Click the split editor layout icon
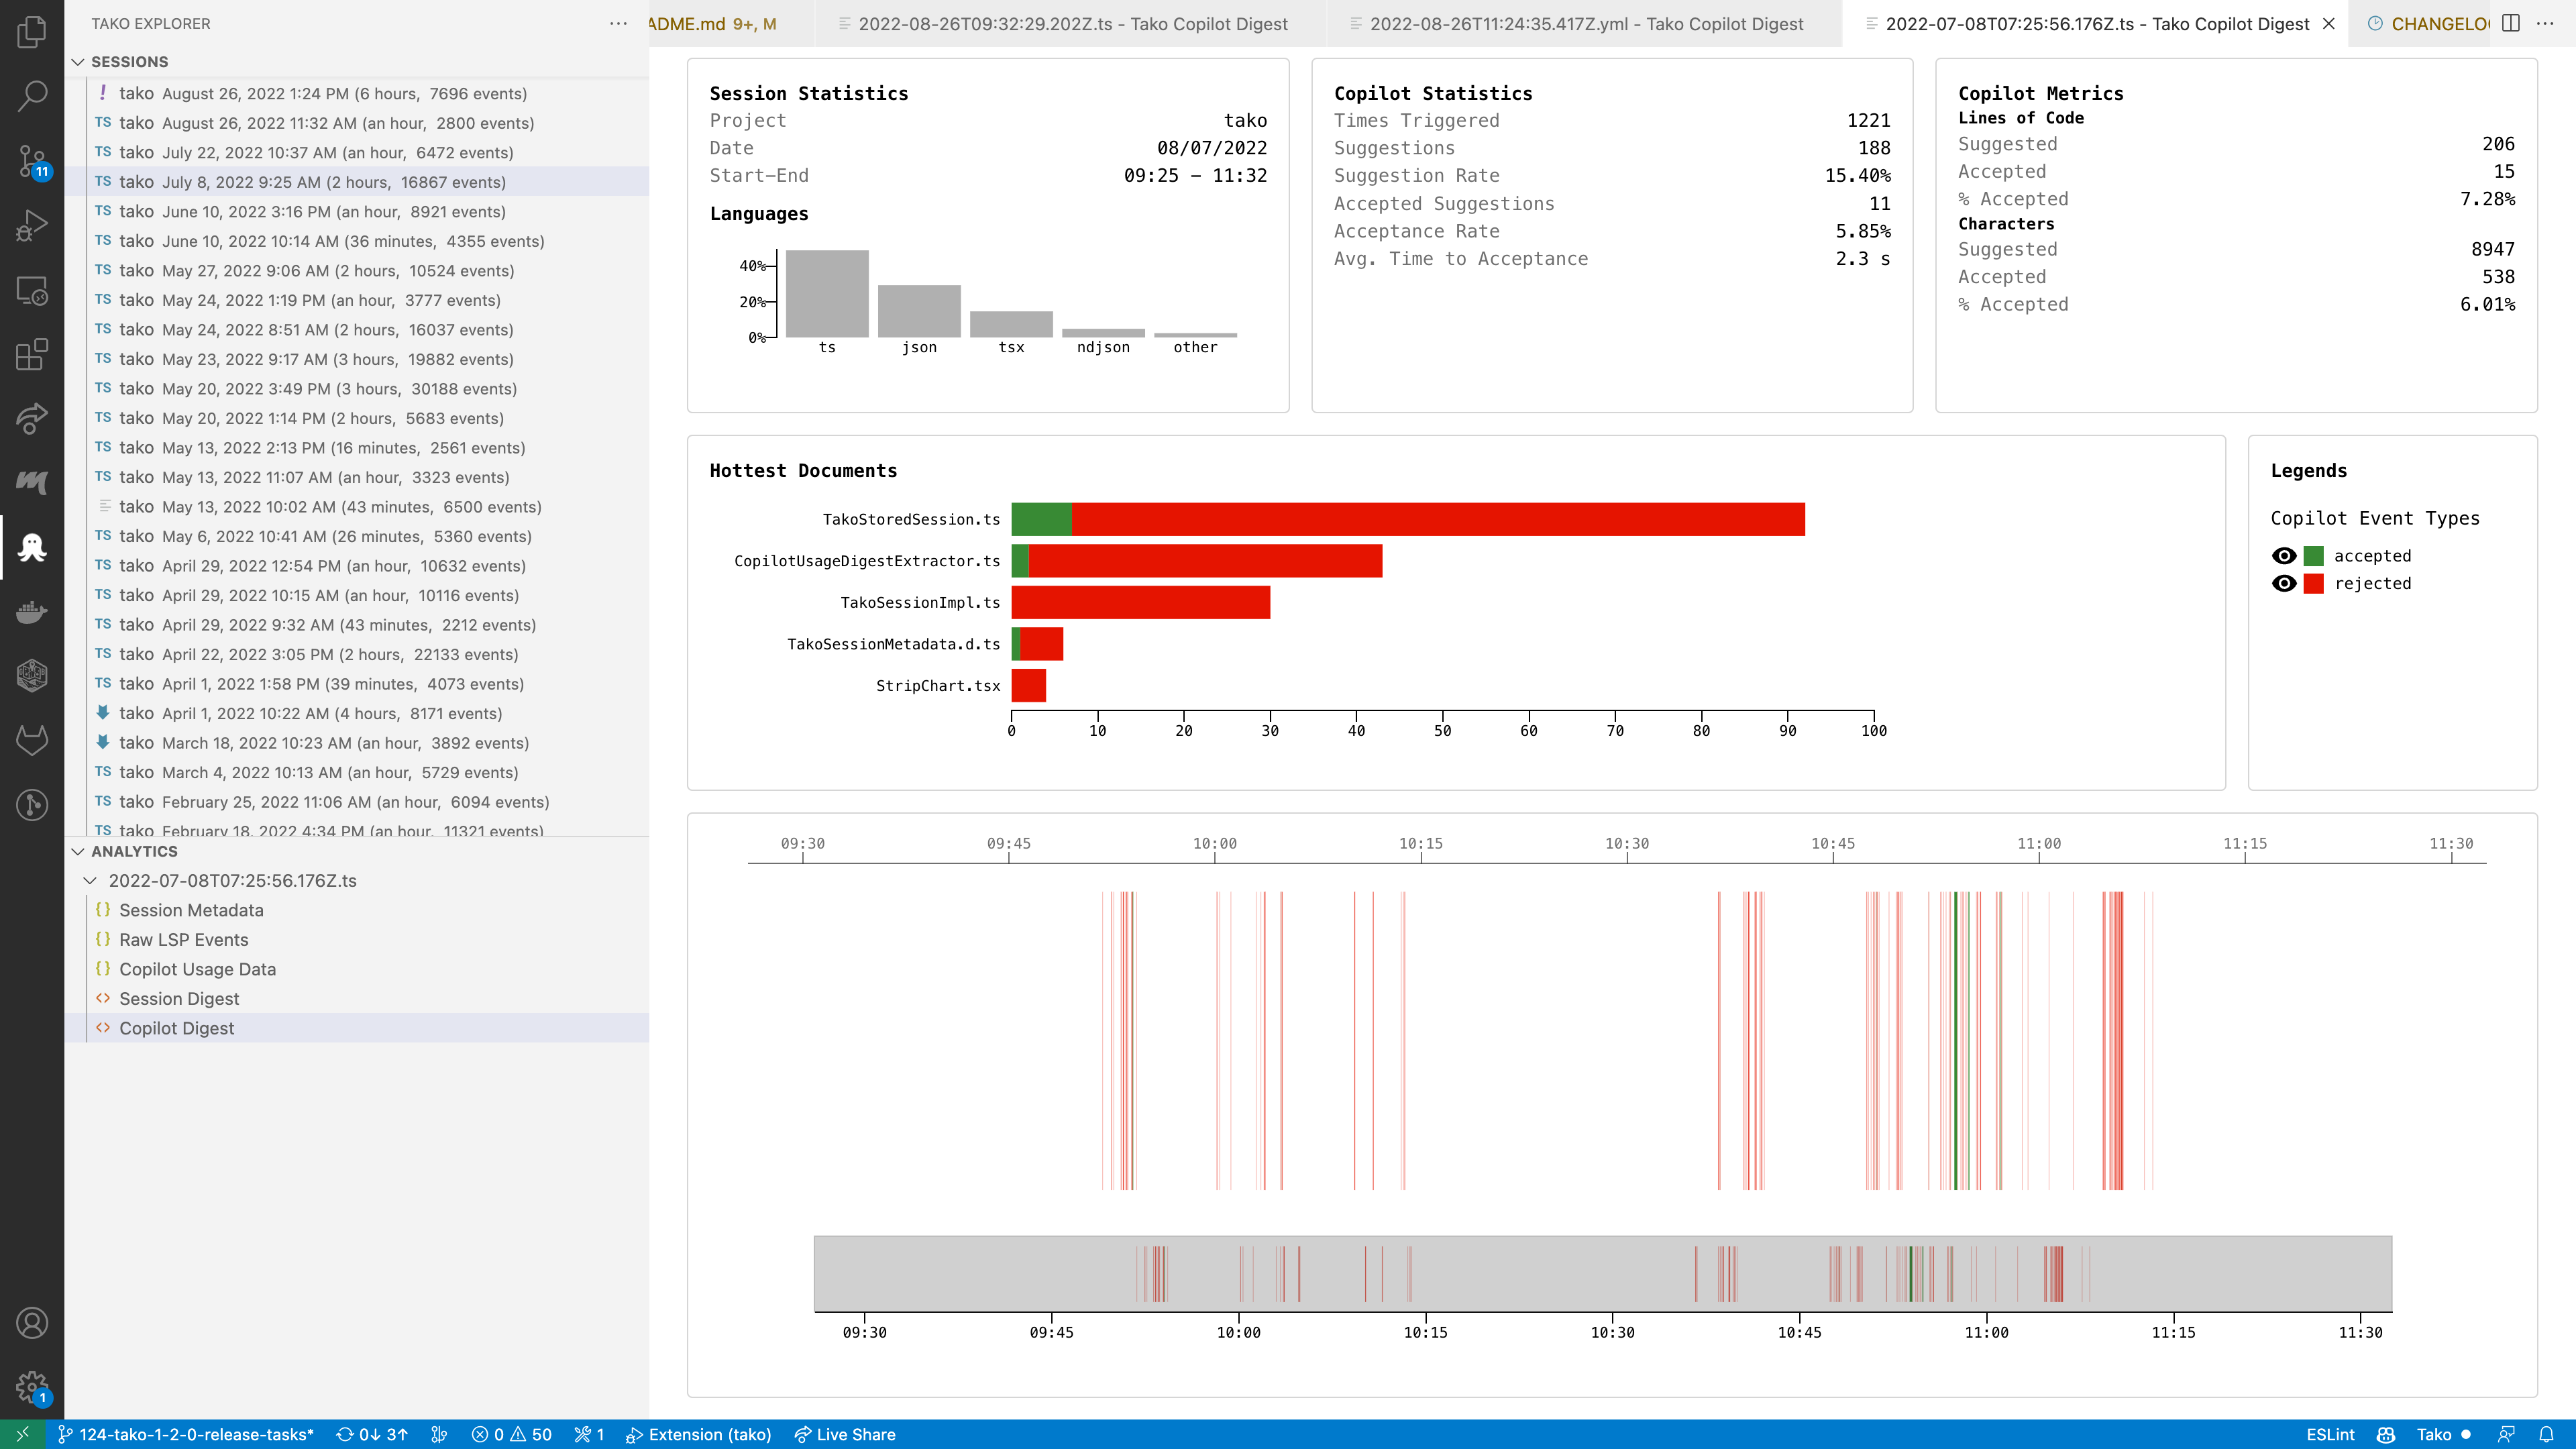The image size is (2576, 1449). (x=2511, y=23)
